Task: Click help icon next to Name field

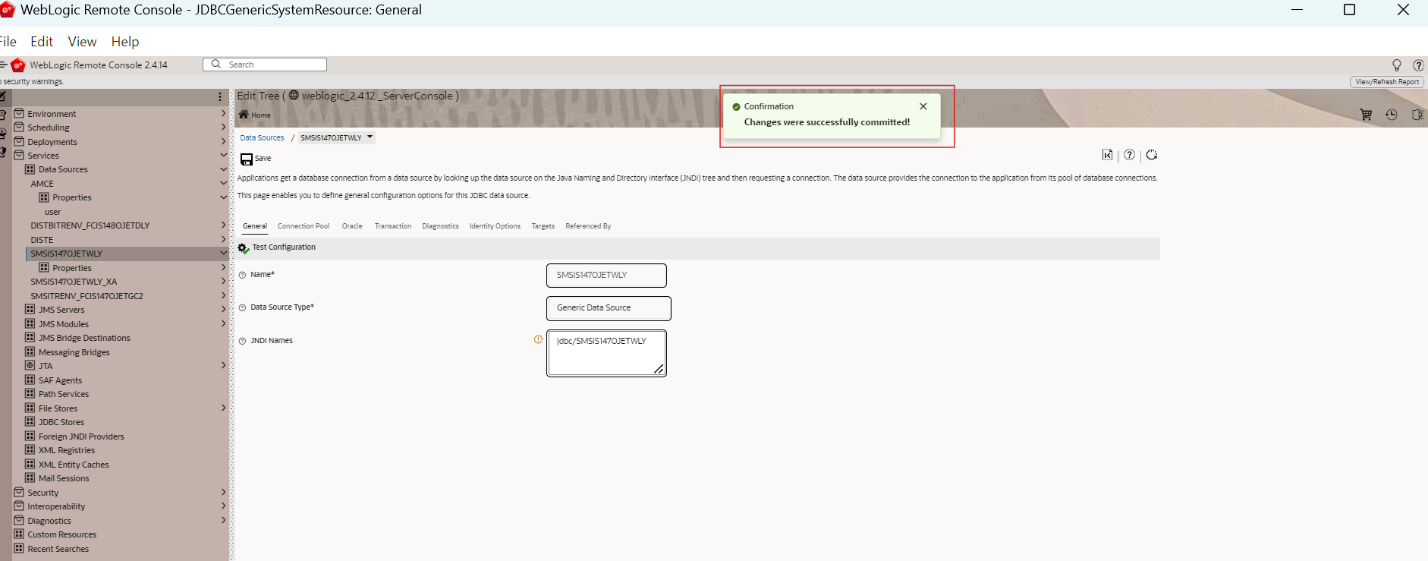Action: click(242, 274)
